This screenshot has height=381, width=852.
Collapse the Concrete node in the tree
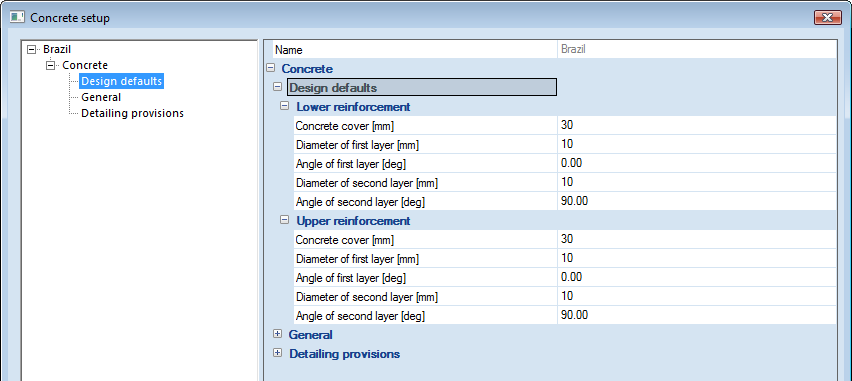pyautogui.click(x=51, y=66)
